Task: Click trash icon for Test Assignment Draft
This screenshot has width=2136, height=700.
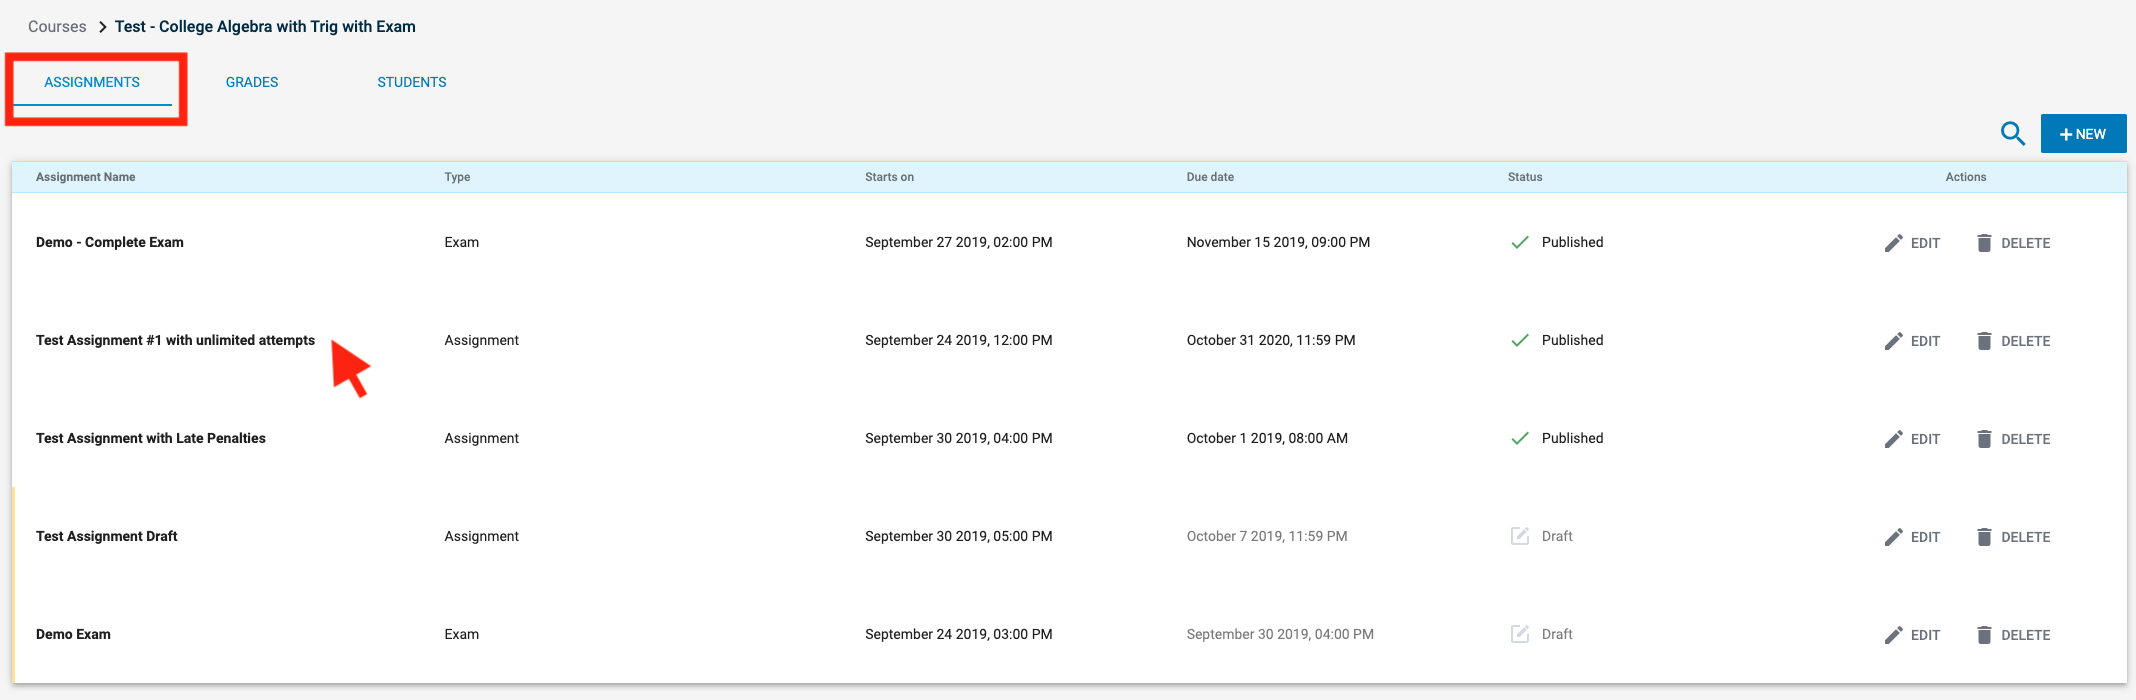Action: (x=1984, y=537)
